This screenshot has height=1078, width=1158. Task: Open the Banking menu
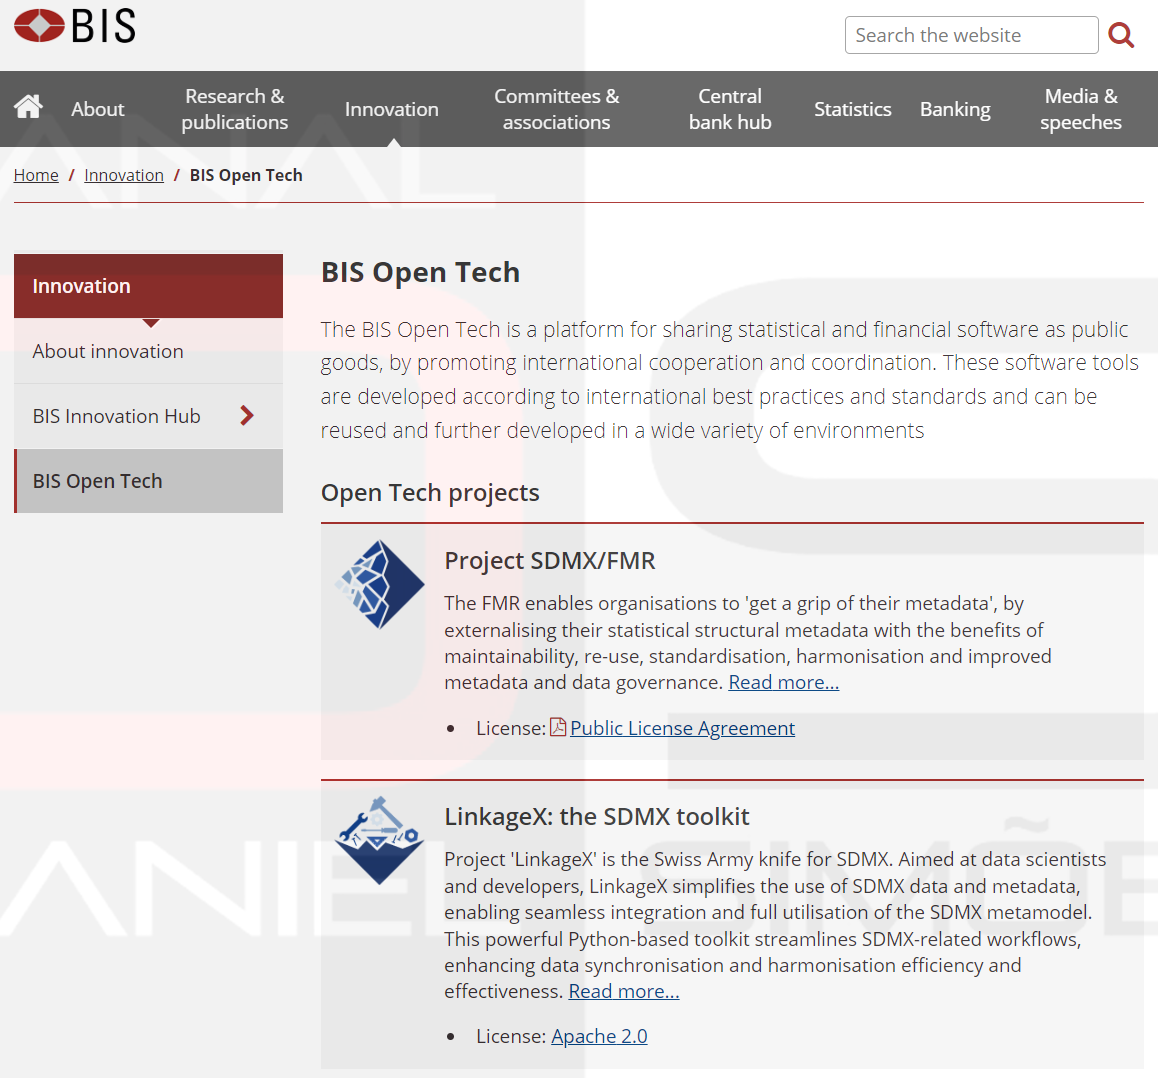[x=955, y=109]
